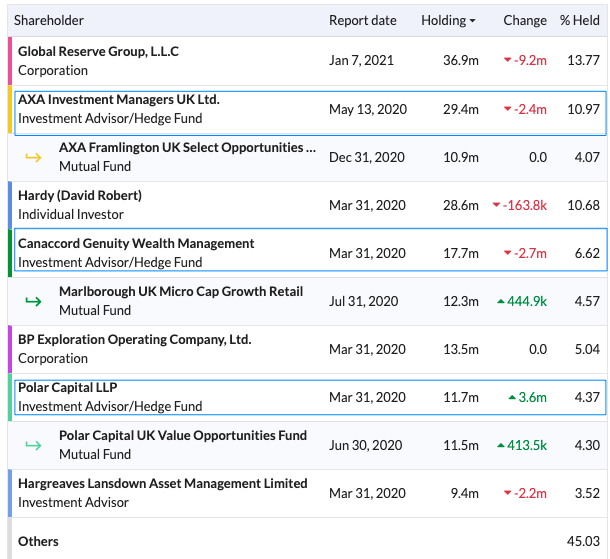The height and width of the screenshot is (559, 610).
Task: Click red down arrow beside -2.7m change
Action: coord(507,253)
